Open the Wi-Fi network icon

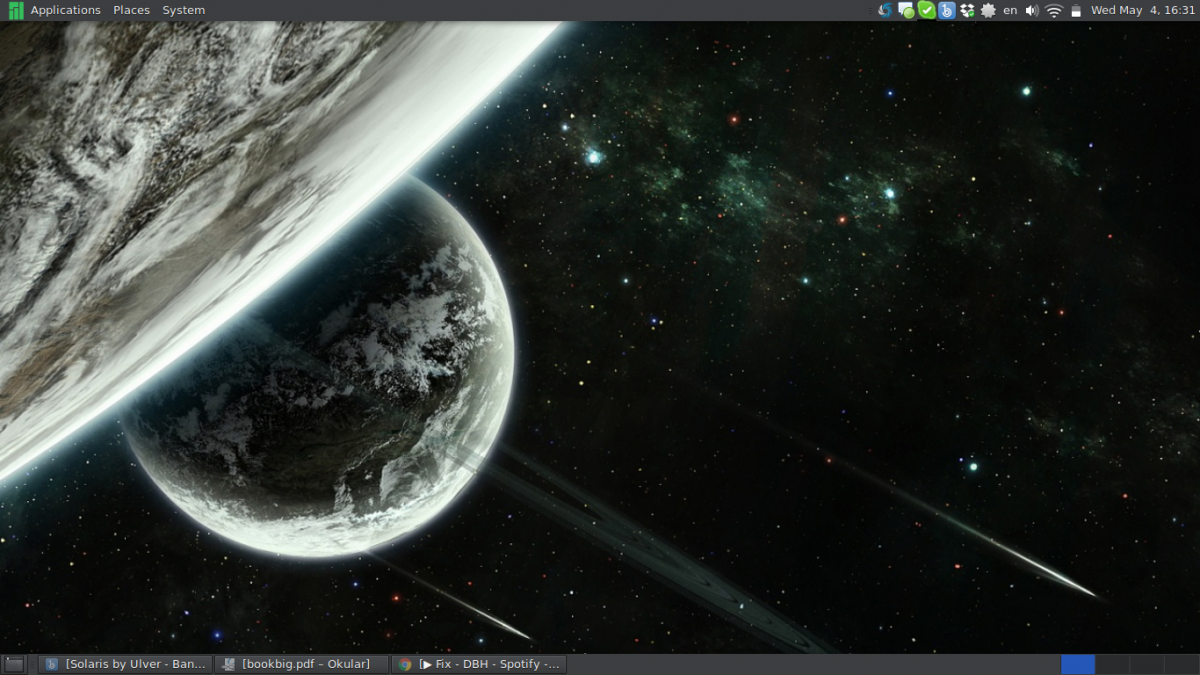(x=1054, y=11)
